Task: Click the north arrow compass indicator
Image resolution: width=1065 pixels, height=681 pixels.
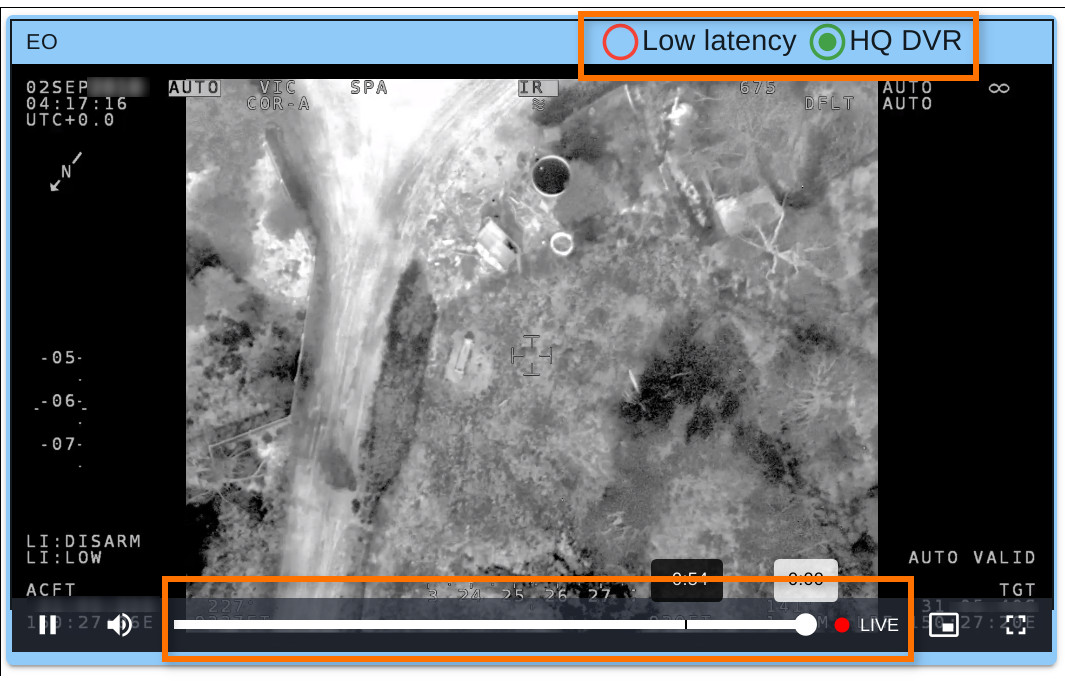Action: click(65, 172)
